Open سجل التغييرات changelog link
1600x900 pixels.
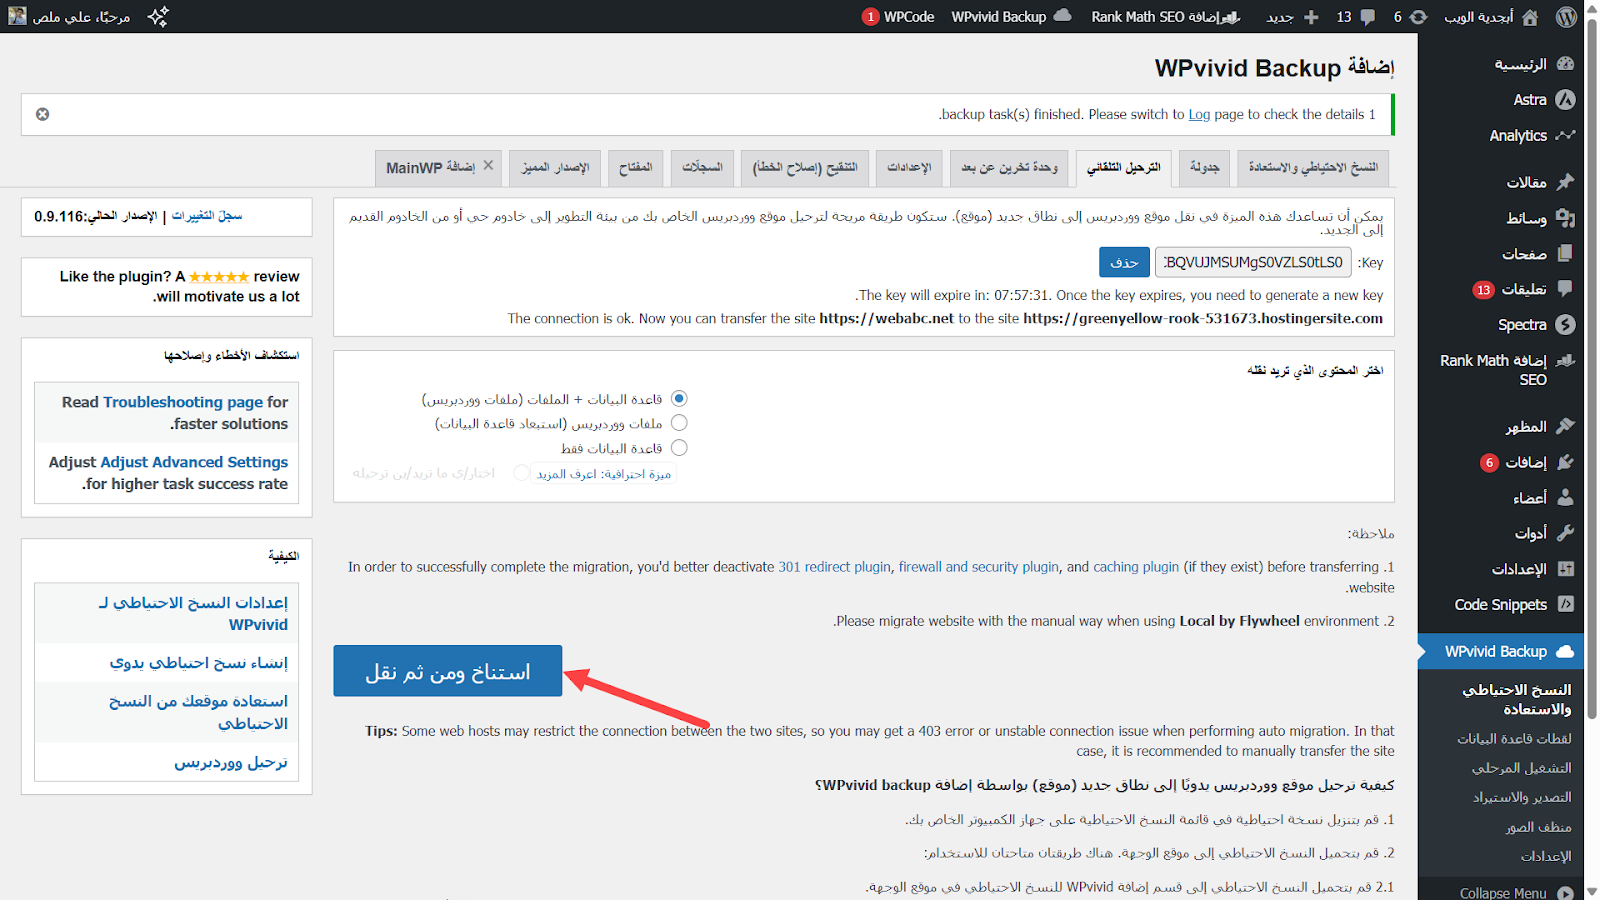207,216
